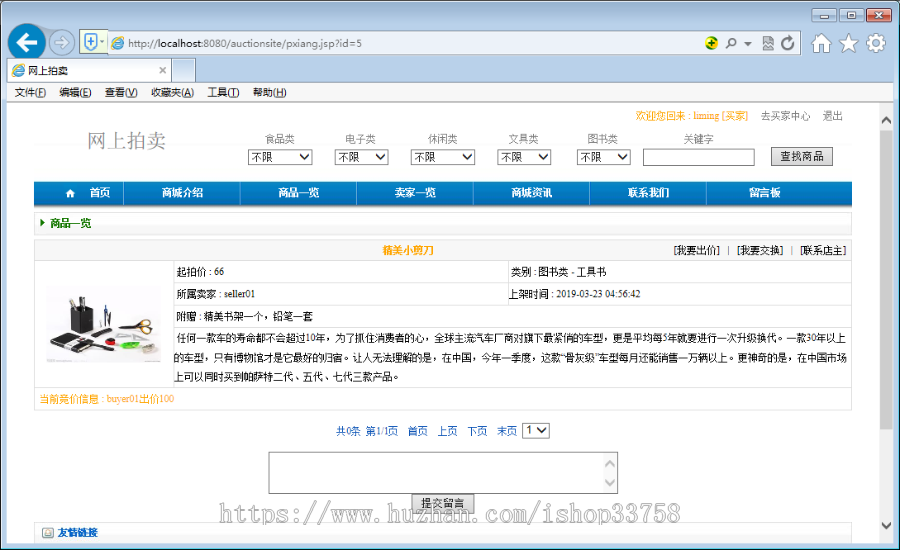
Task: Open the 查看(V) menu
Action: tap(121, 92)
